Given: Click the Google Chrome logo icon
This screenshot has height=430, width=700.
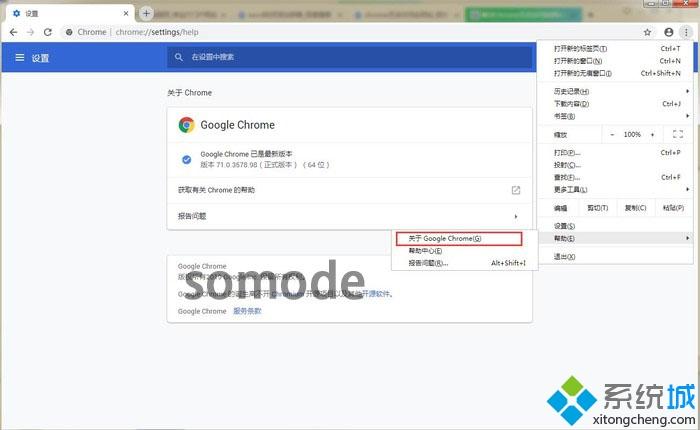Looking at the screenshot, I should (x=187, y=125).
